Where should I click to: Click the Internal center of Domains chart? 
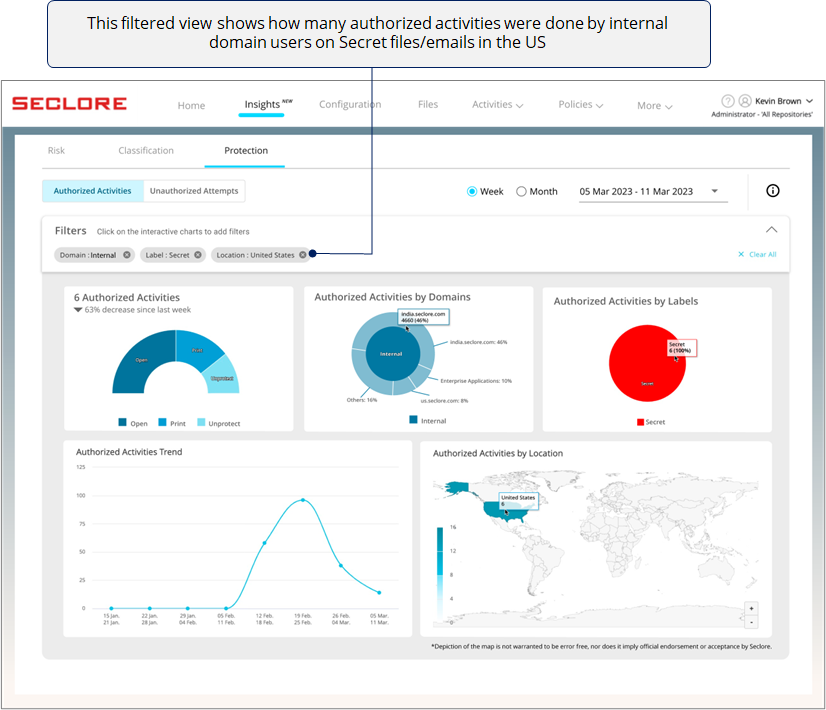[x=391, y=354]
